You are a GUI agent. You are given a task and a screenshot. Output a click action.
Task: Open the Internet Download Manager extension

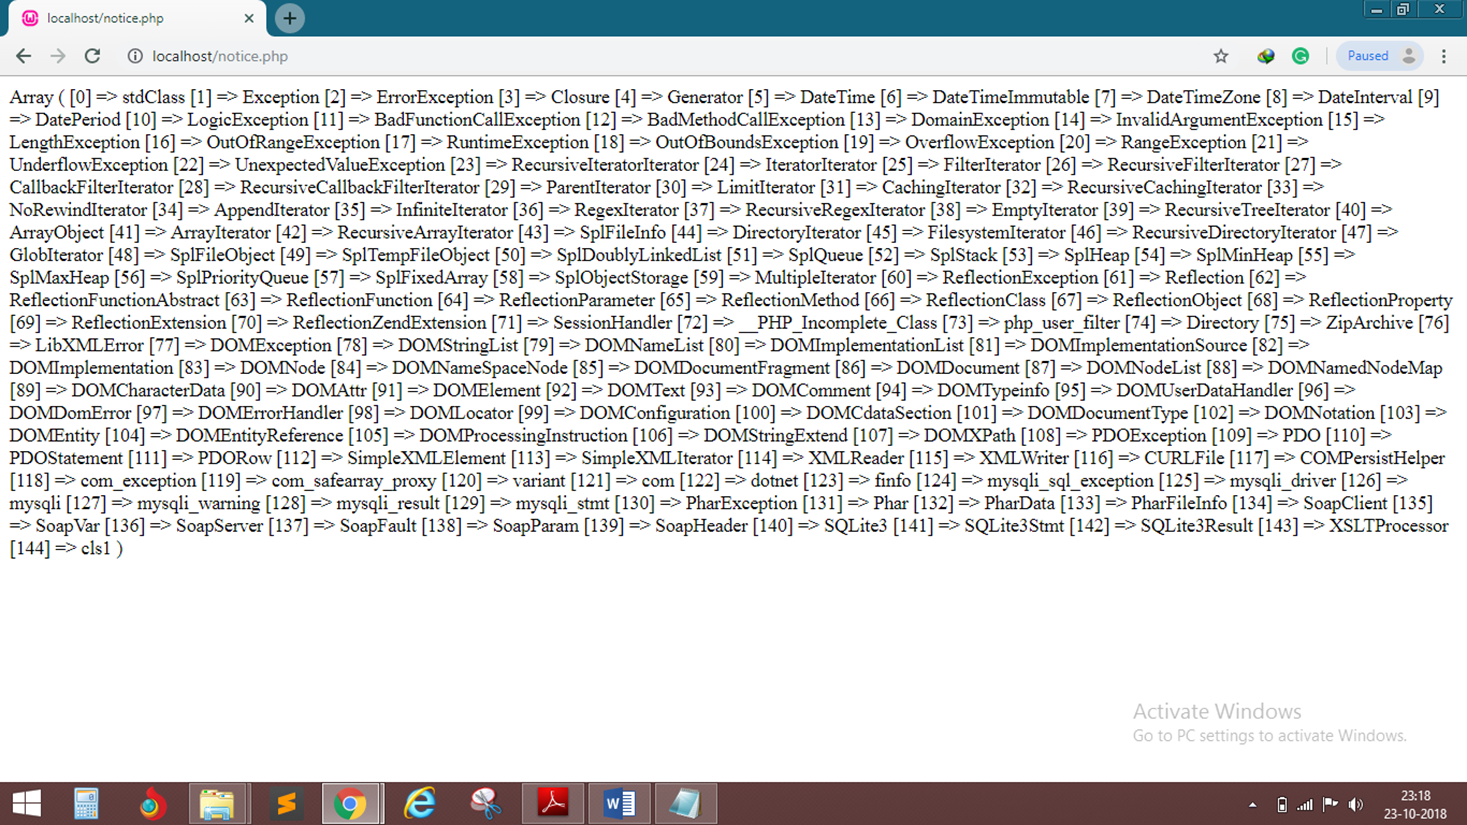(x=1266, y=56)
